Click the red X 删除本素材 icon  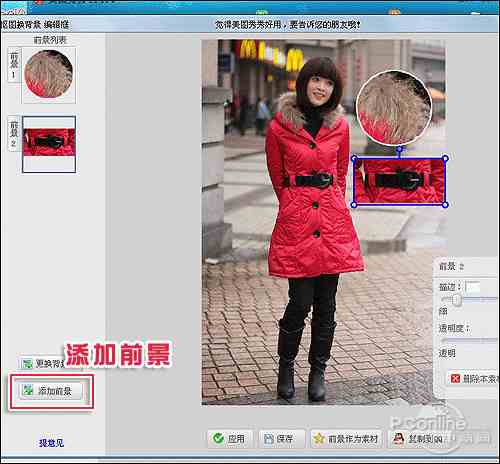455,378
